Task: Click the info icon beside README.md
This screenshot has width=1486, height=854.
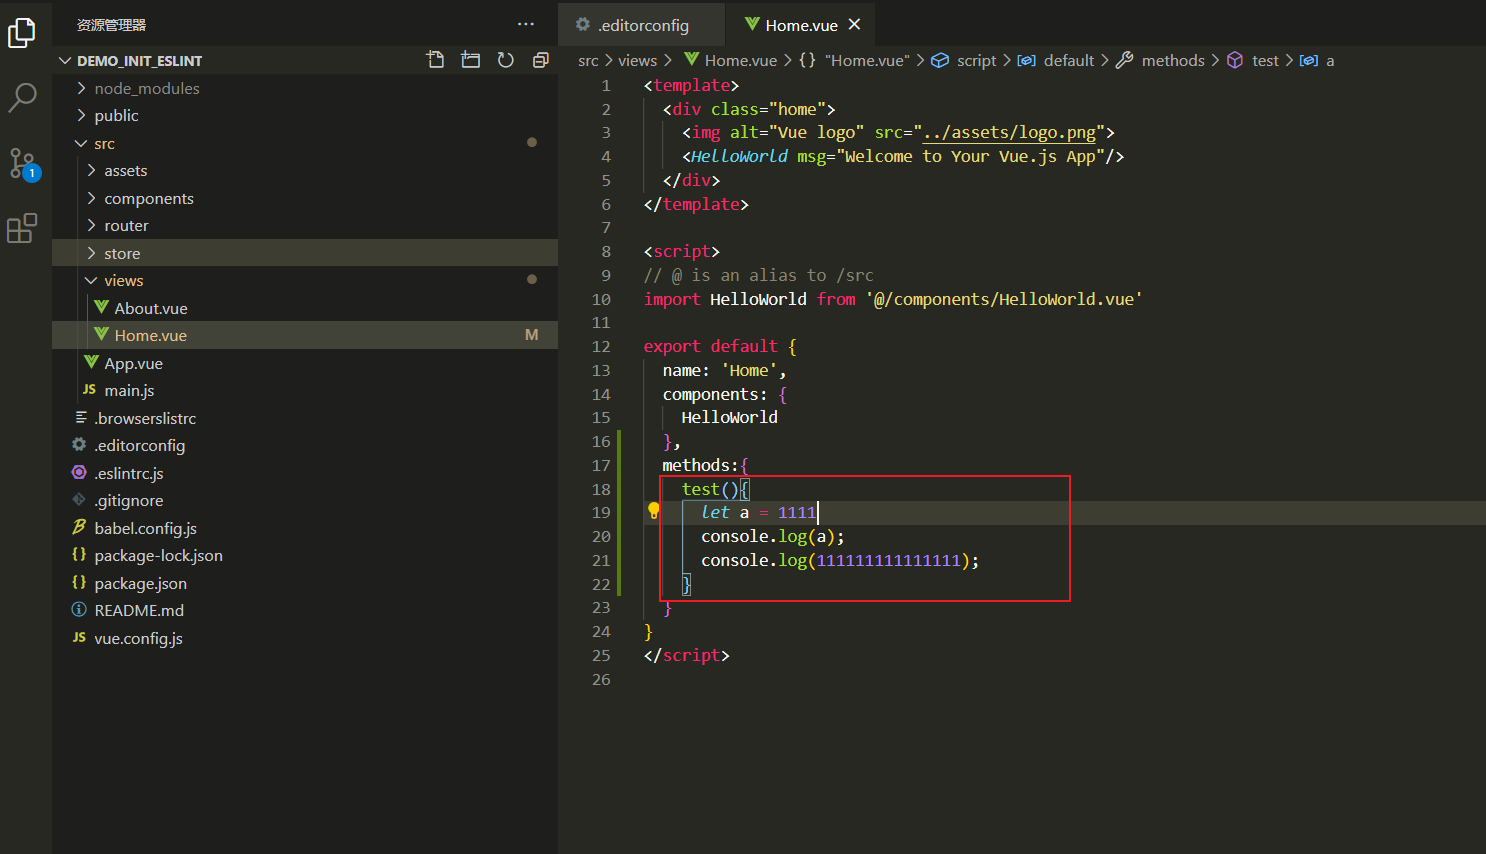Action: tap(79, 609)
